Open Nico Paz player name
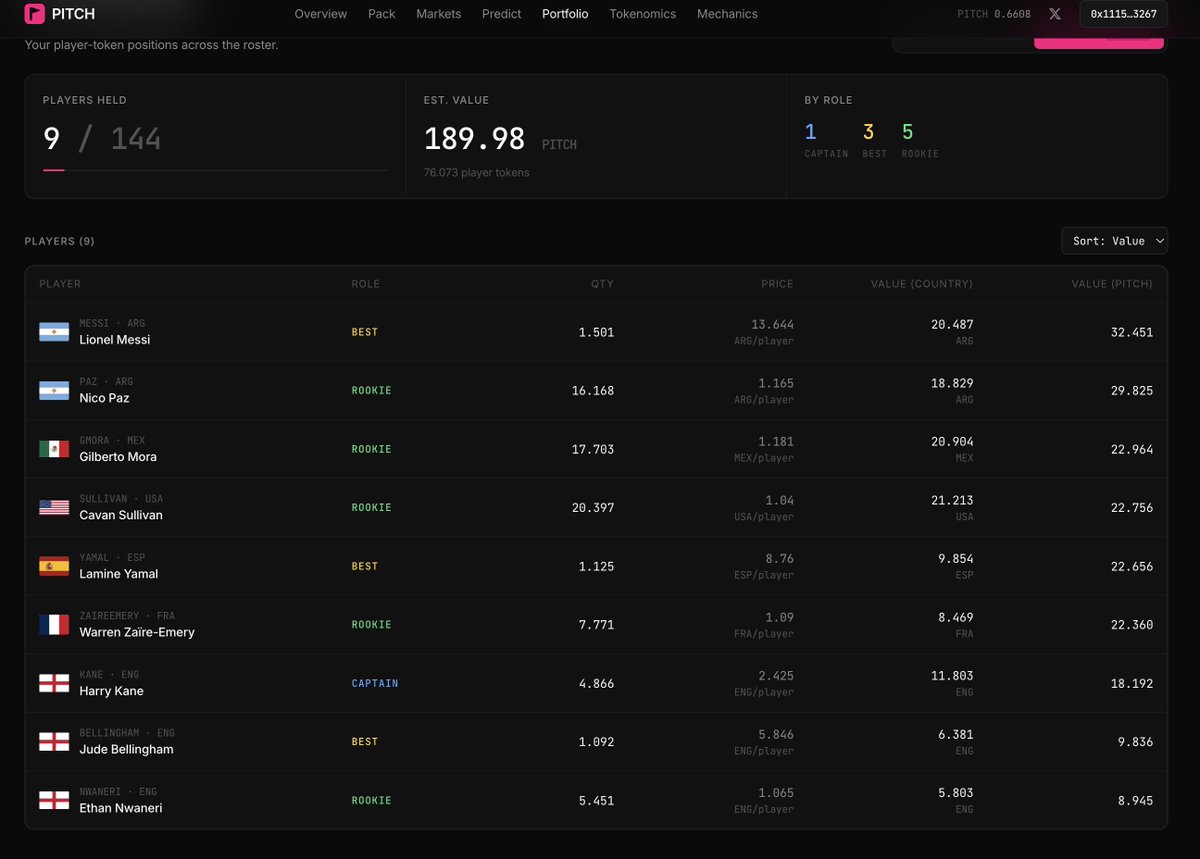Screen dimensions: 1200x859 [104, 398]
